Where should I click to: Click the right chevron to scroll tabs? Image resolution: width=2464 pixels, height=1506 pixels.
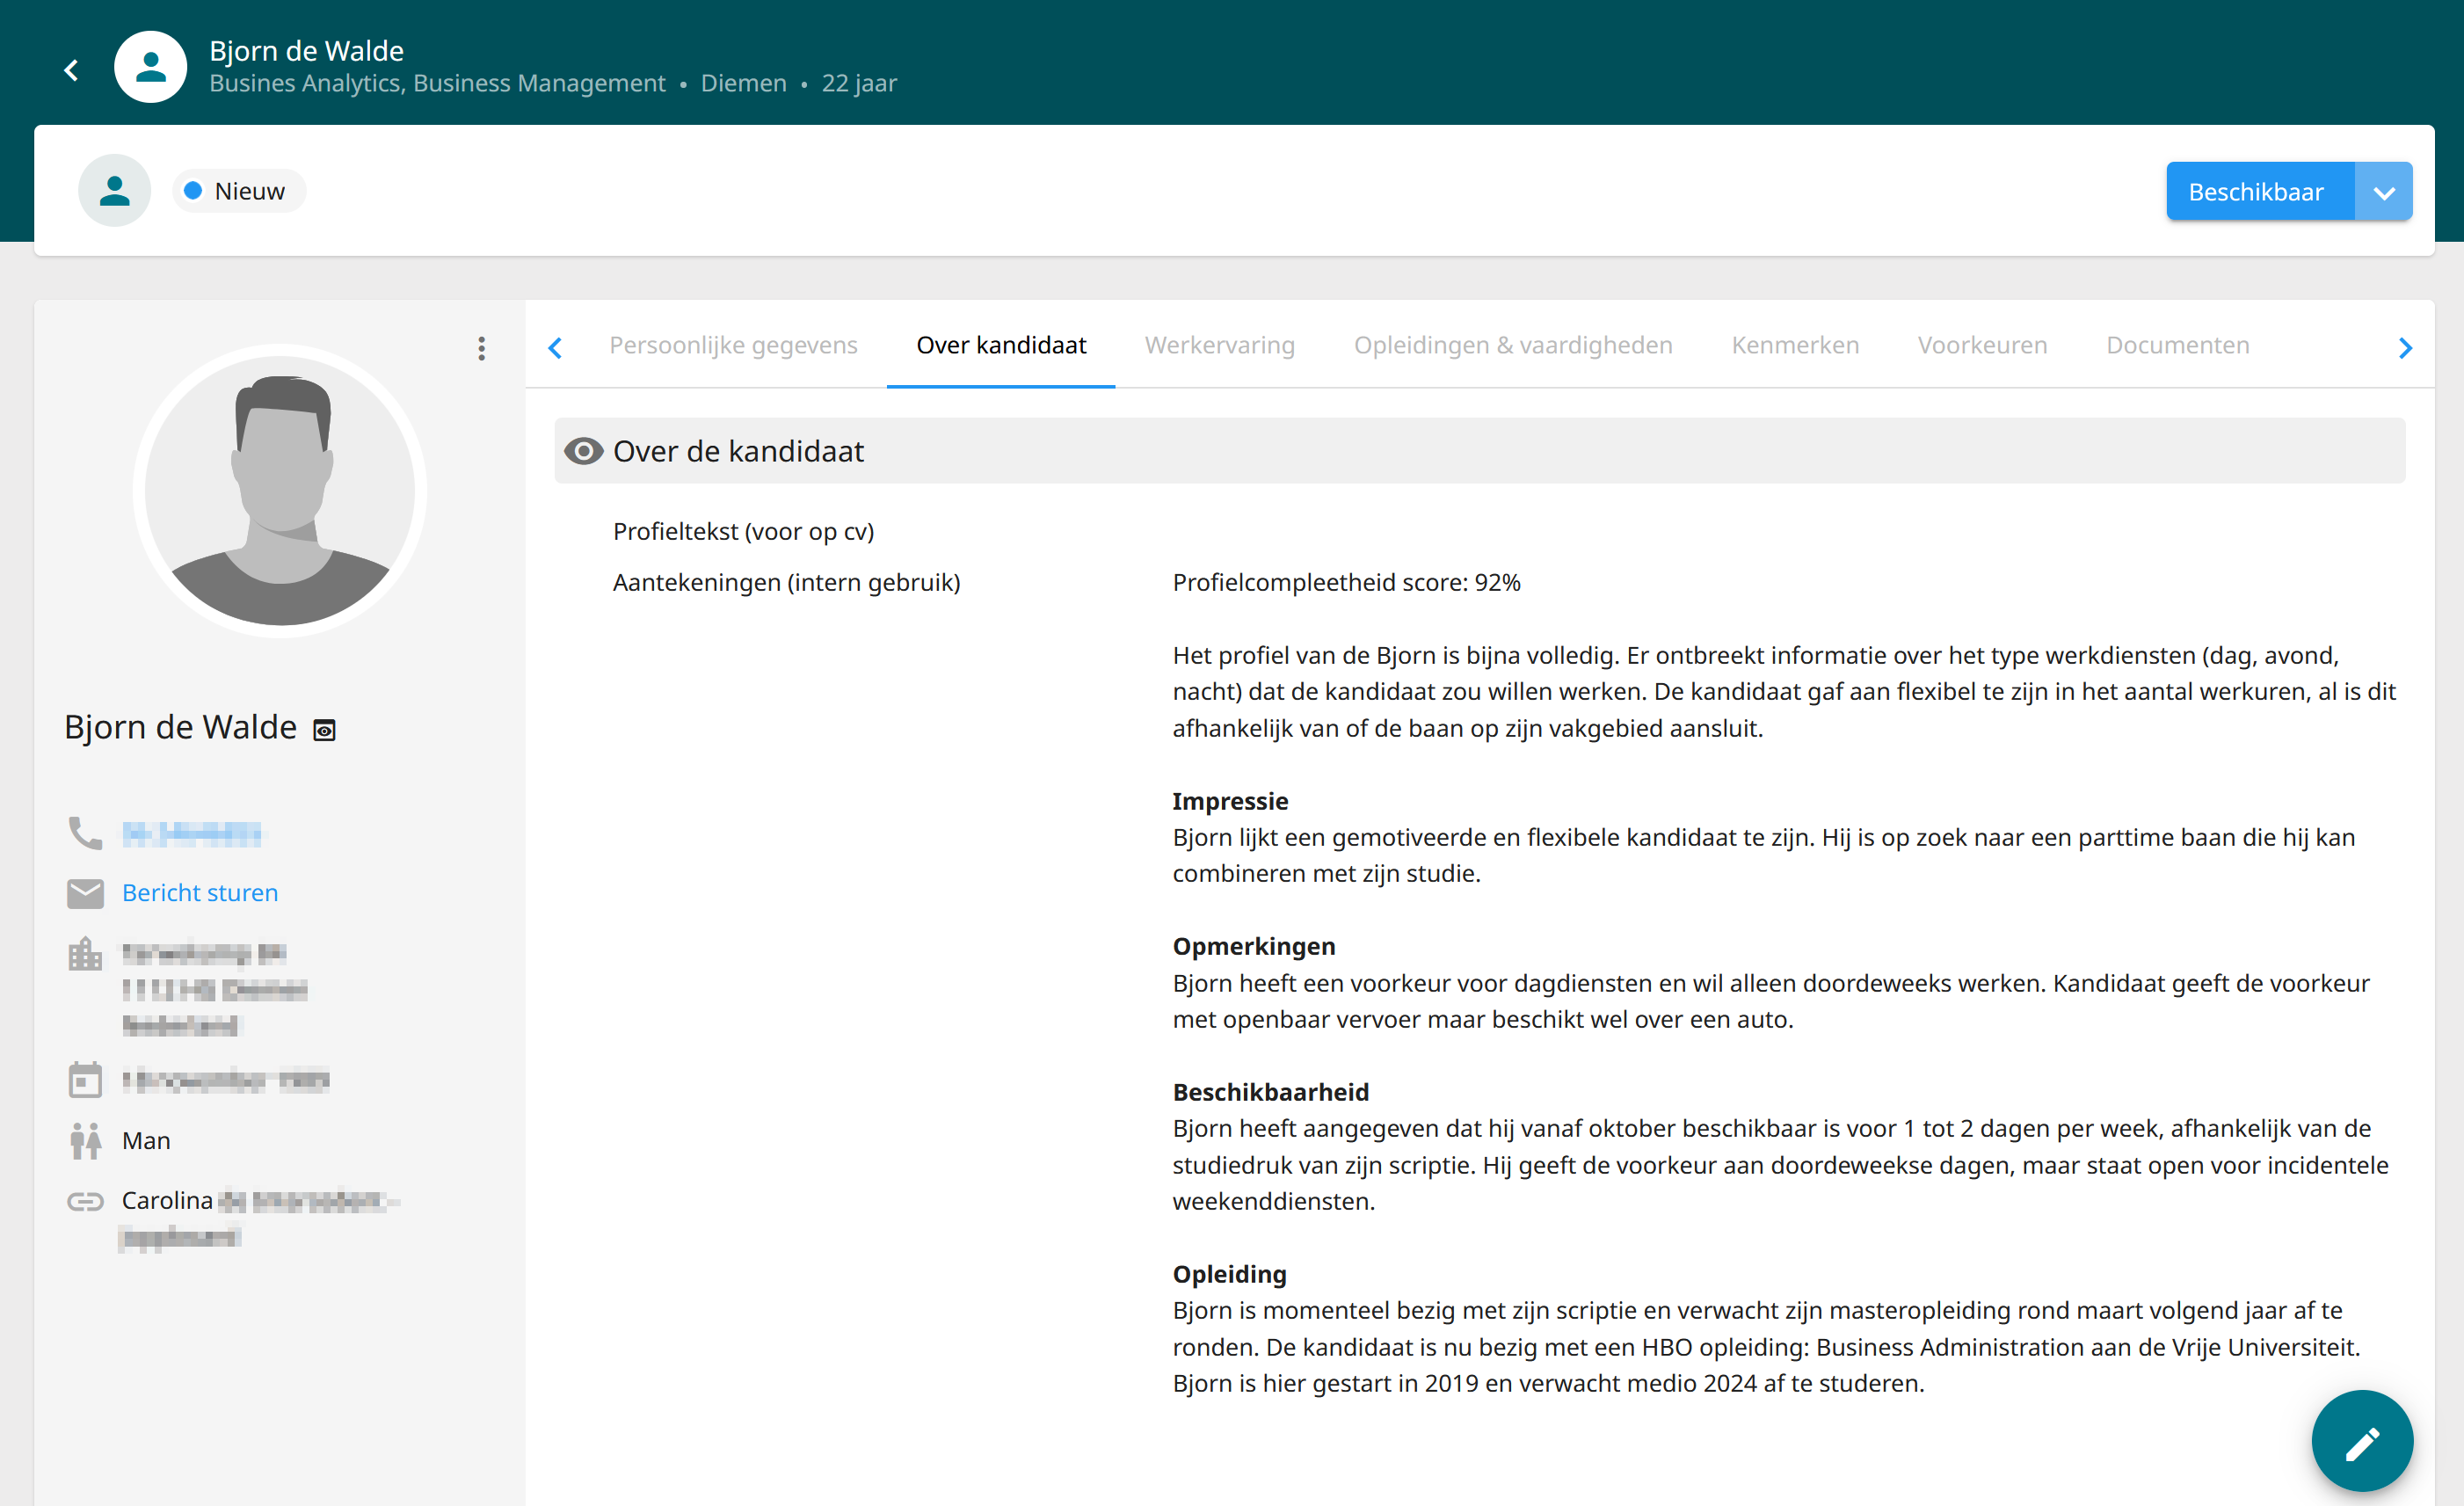(2405, 347)
